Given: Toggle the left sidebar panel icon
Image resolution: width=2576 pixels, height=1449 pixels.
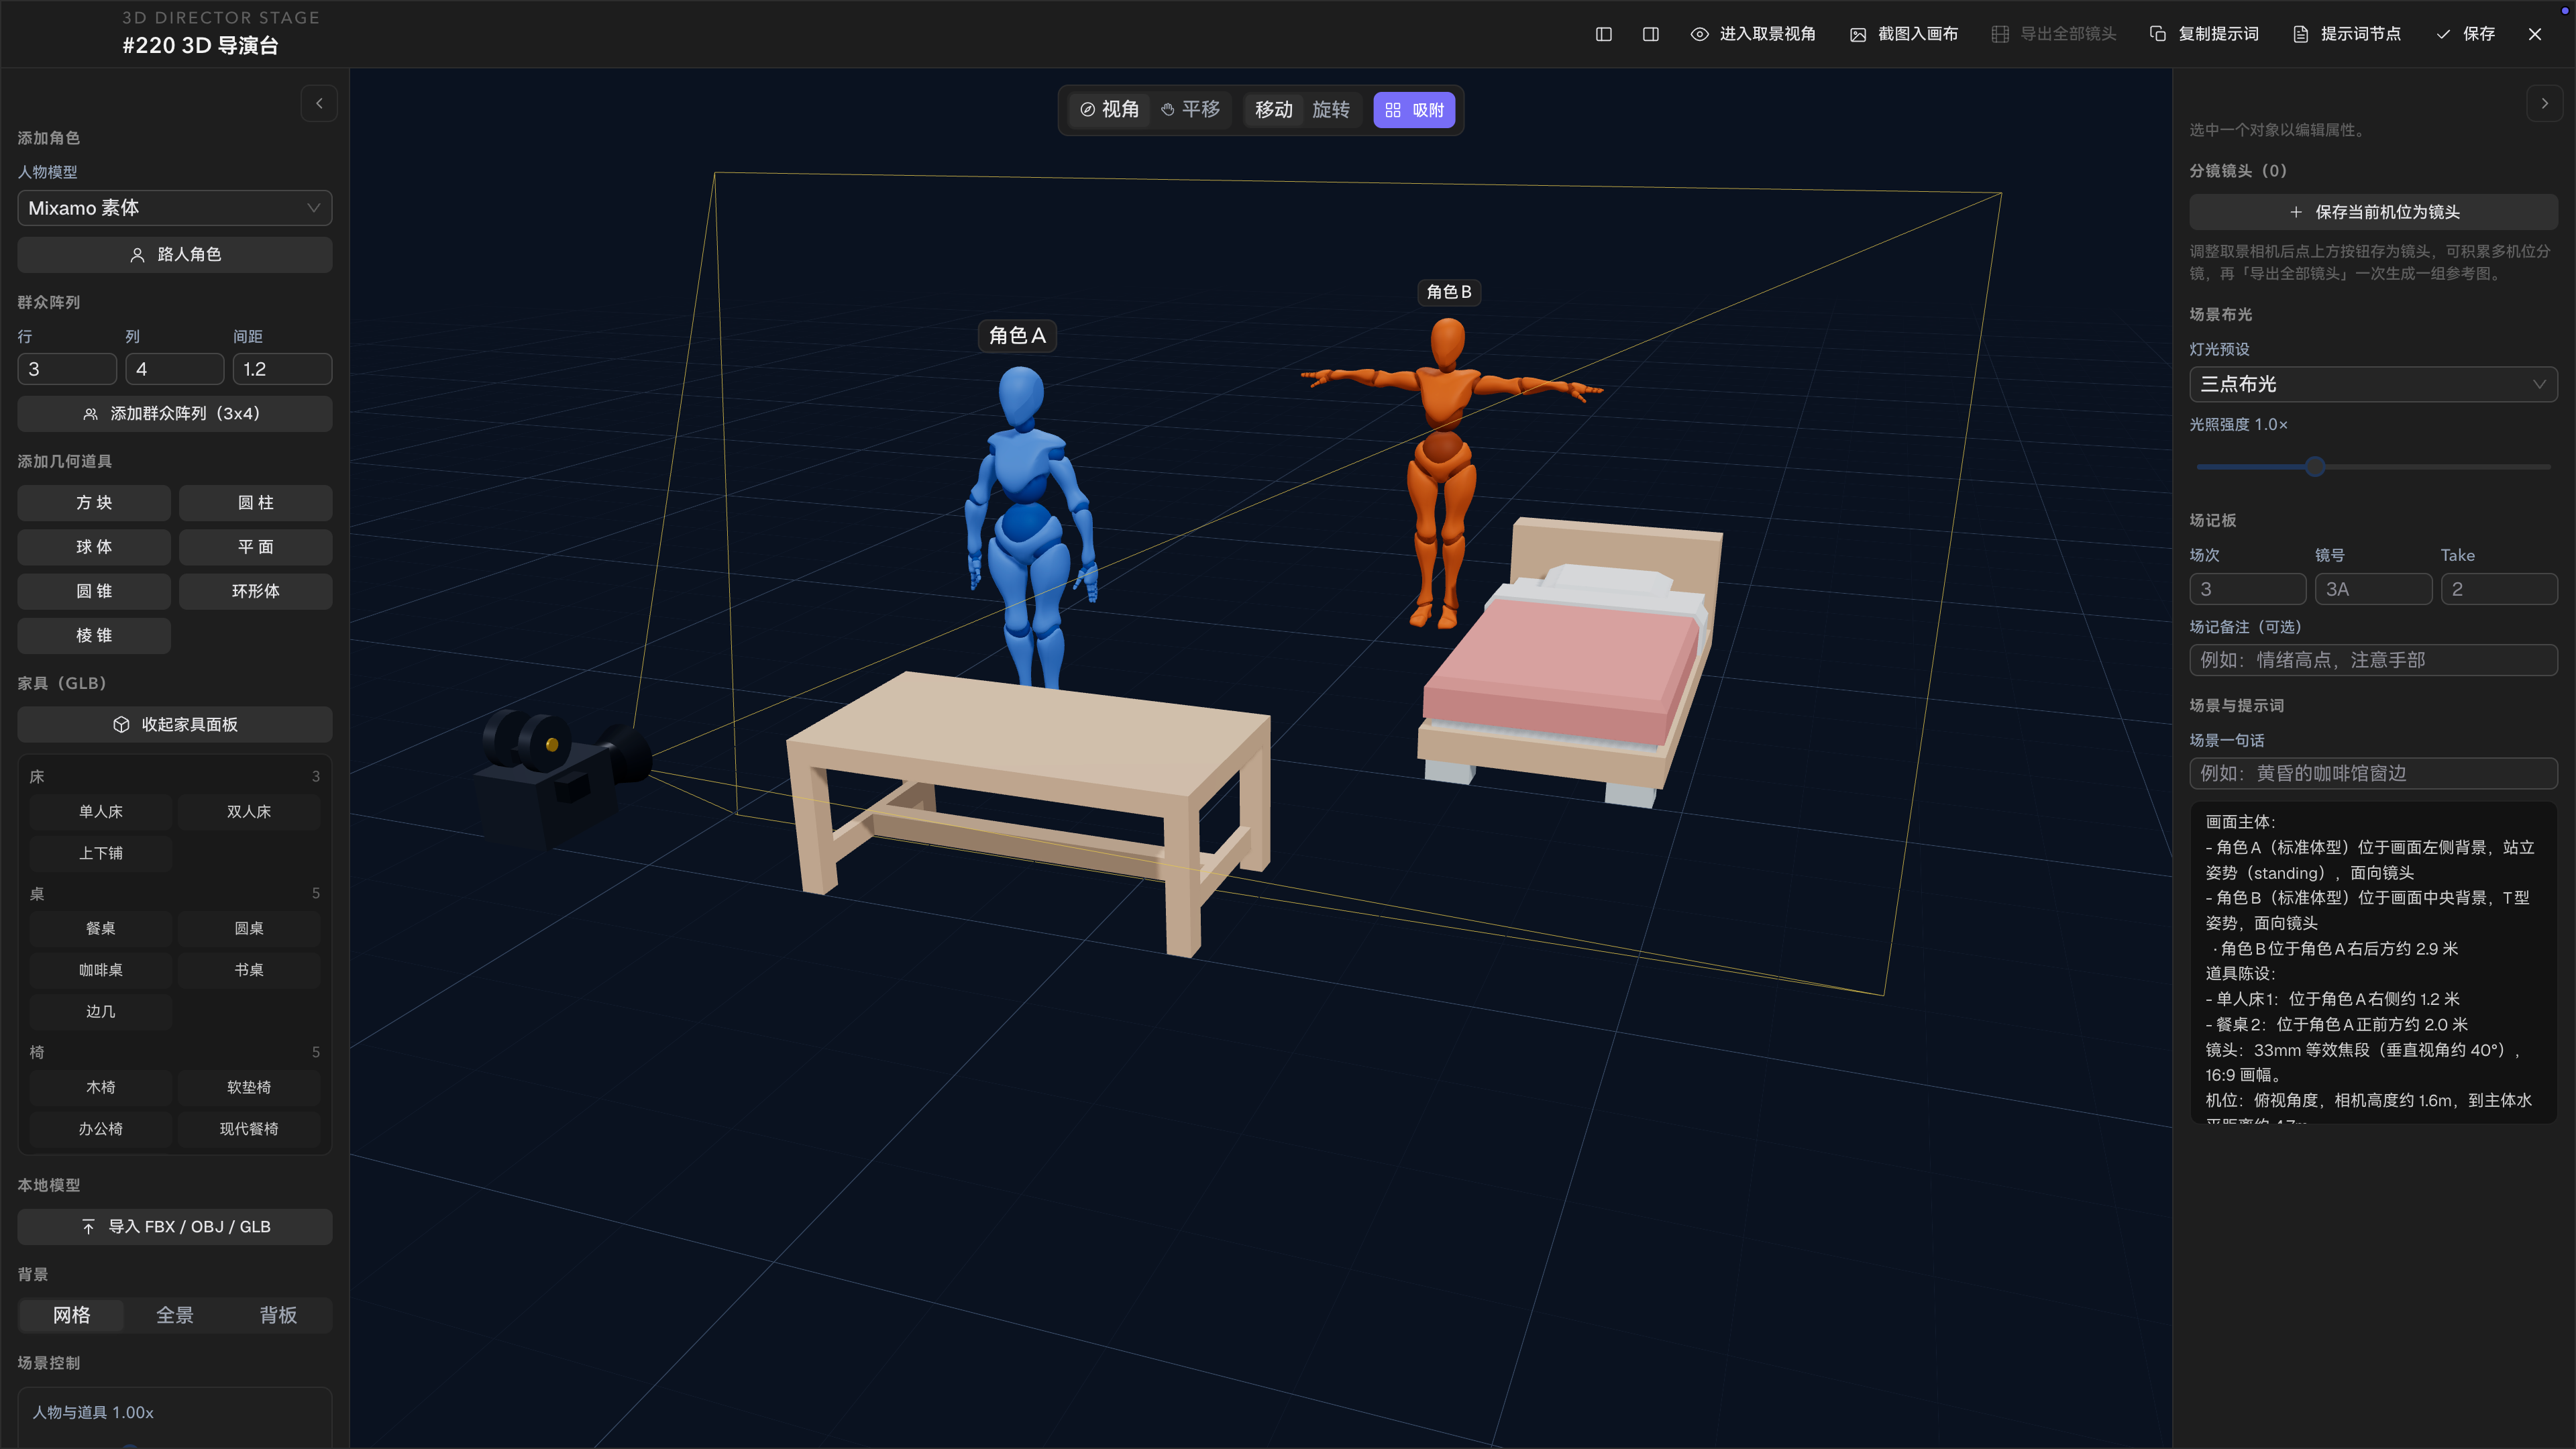Looking at the screenshot, I should point(1603,34).
